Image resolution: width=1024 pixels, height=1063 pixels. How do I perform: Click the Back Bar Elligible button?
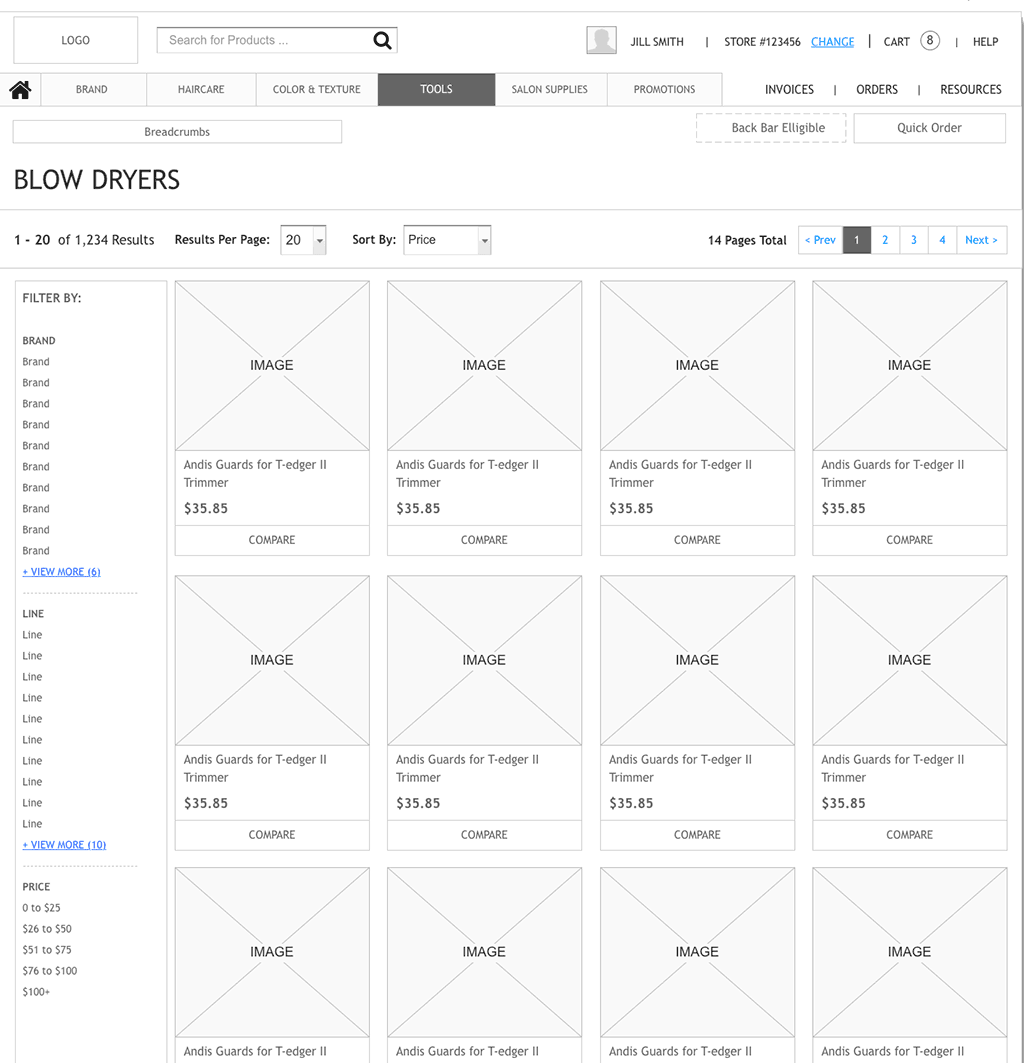tap(771, 128)
